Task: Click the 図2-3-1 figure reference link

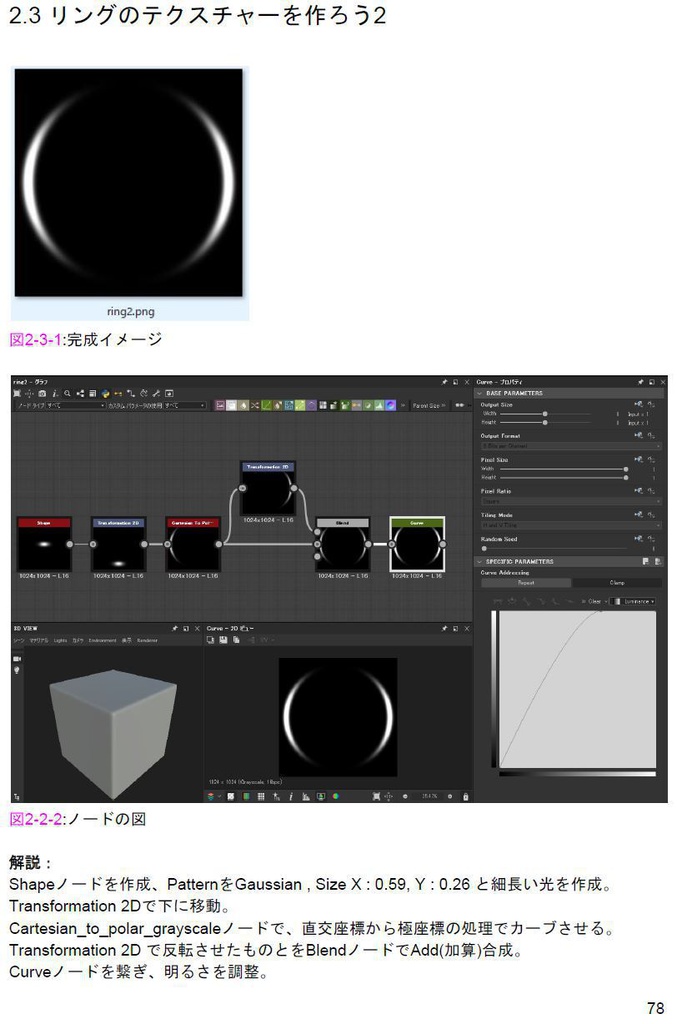Action: pyautogui.click(x=35, y=340)
